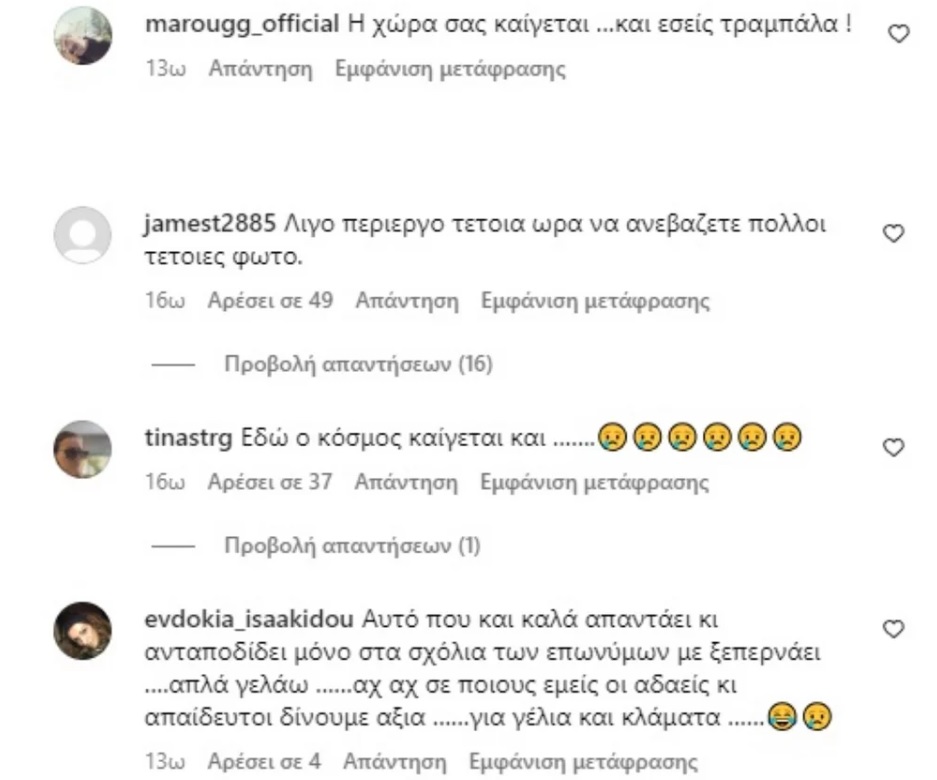Screen dimensions: 937x780
Task: Show translation of tinastrg's comment
Action: (595, 482)
